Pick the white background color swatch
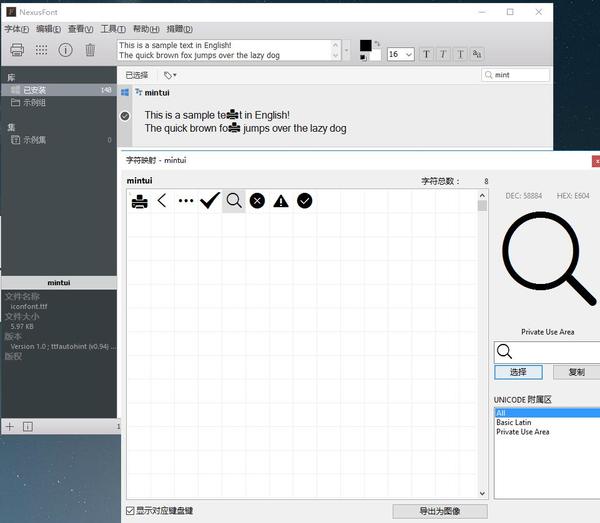Image resolution: width=600 pixels, height=523 pixels. point(376,56)
